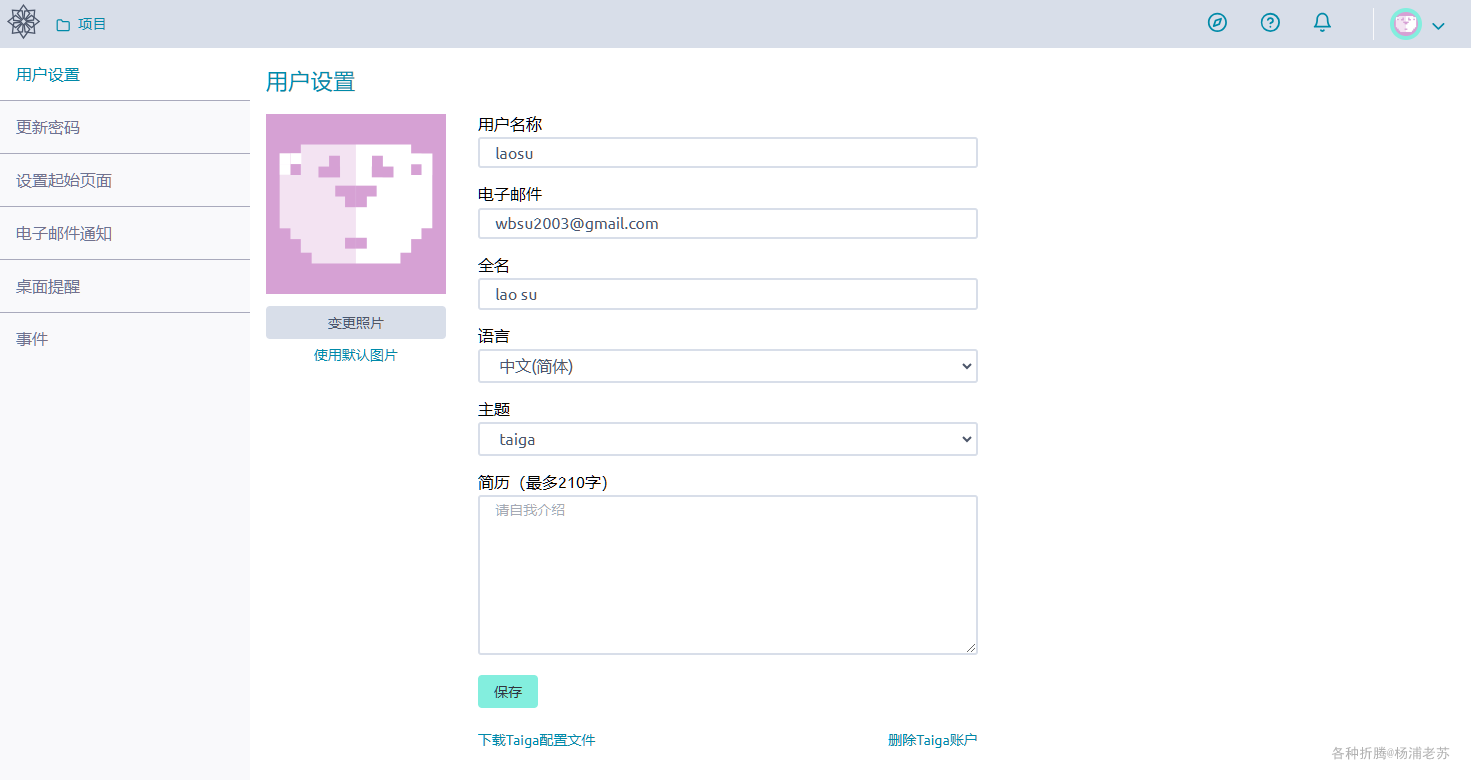Focus the 用户名称 field with laosu
The width and height of the screenshot is (1471, 780).
coord(727,153)
